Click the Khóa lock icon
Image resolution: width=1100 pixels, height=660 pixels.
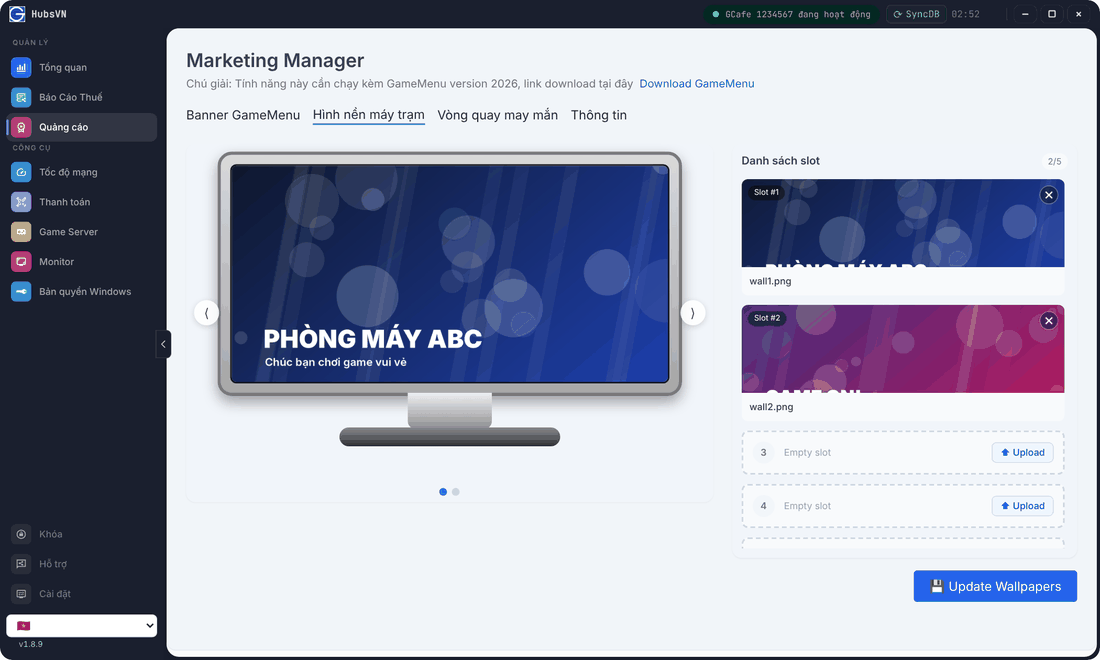tap(21, 534)
